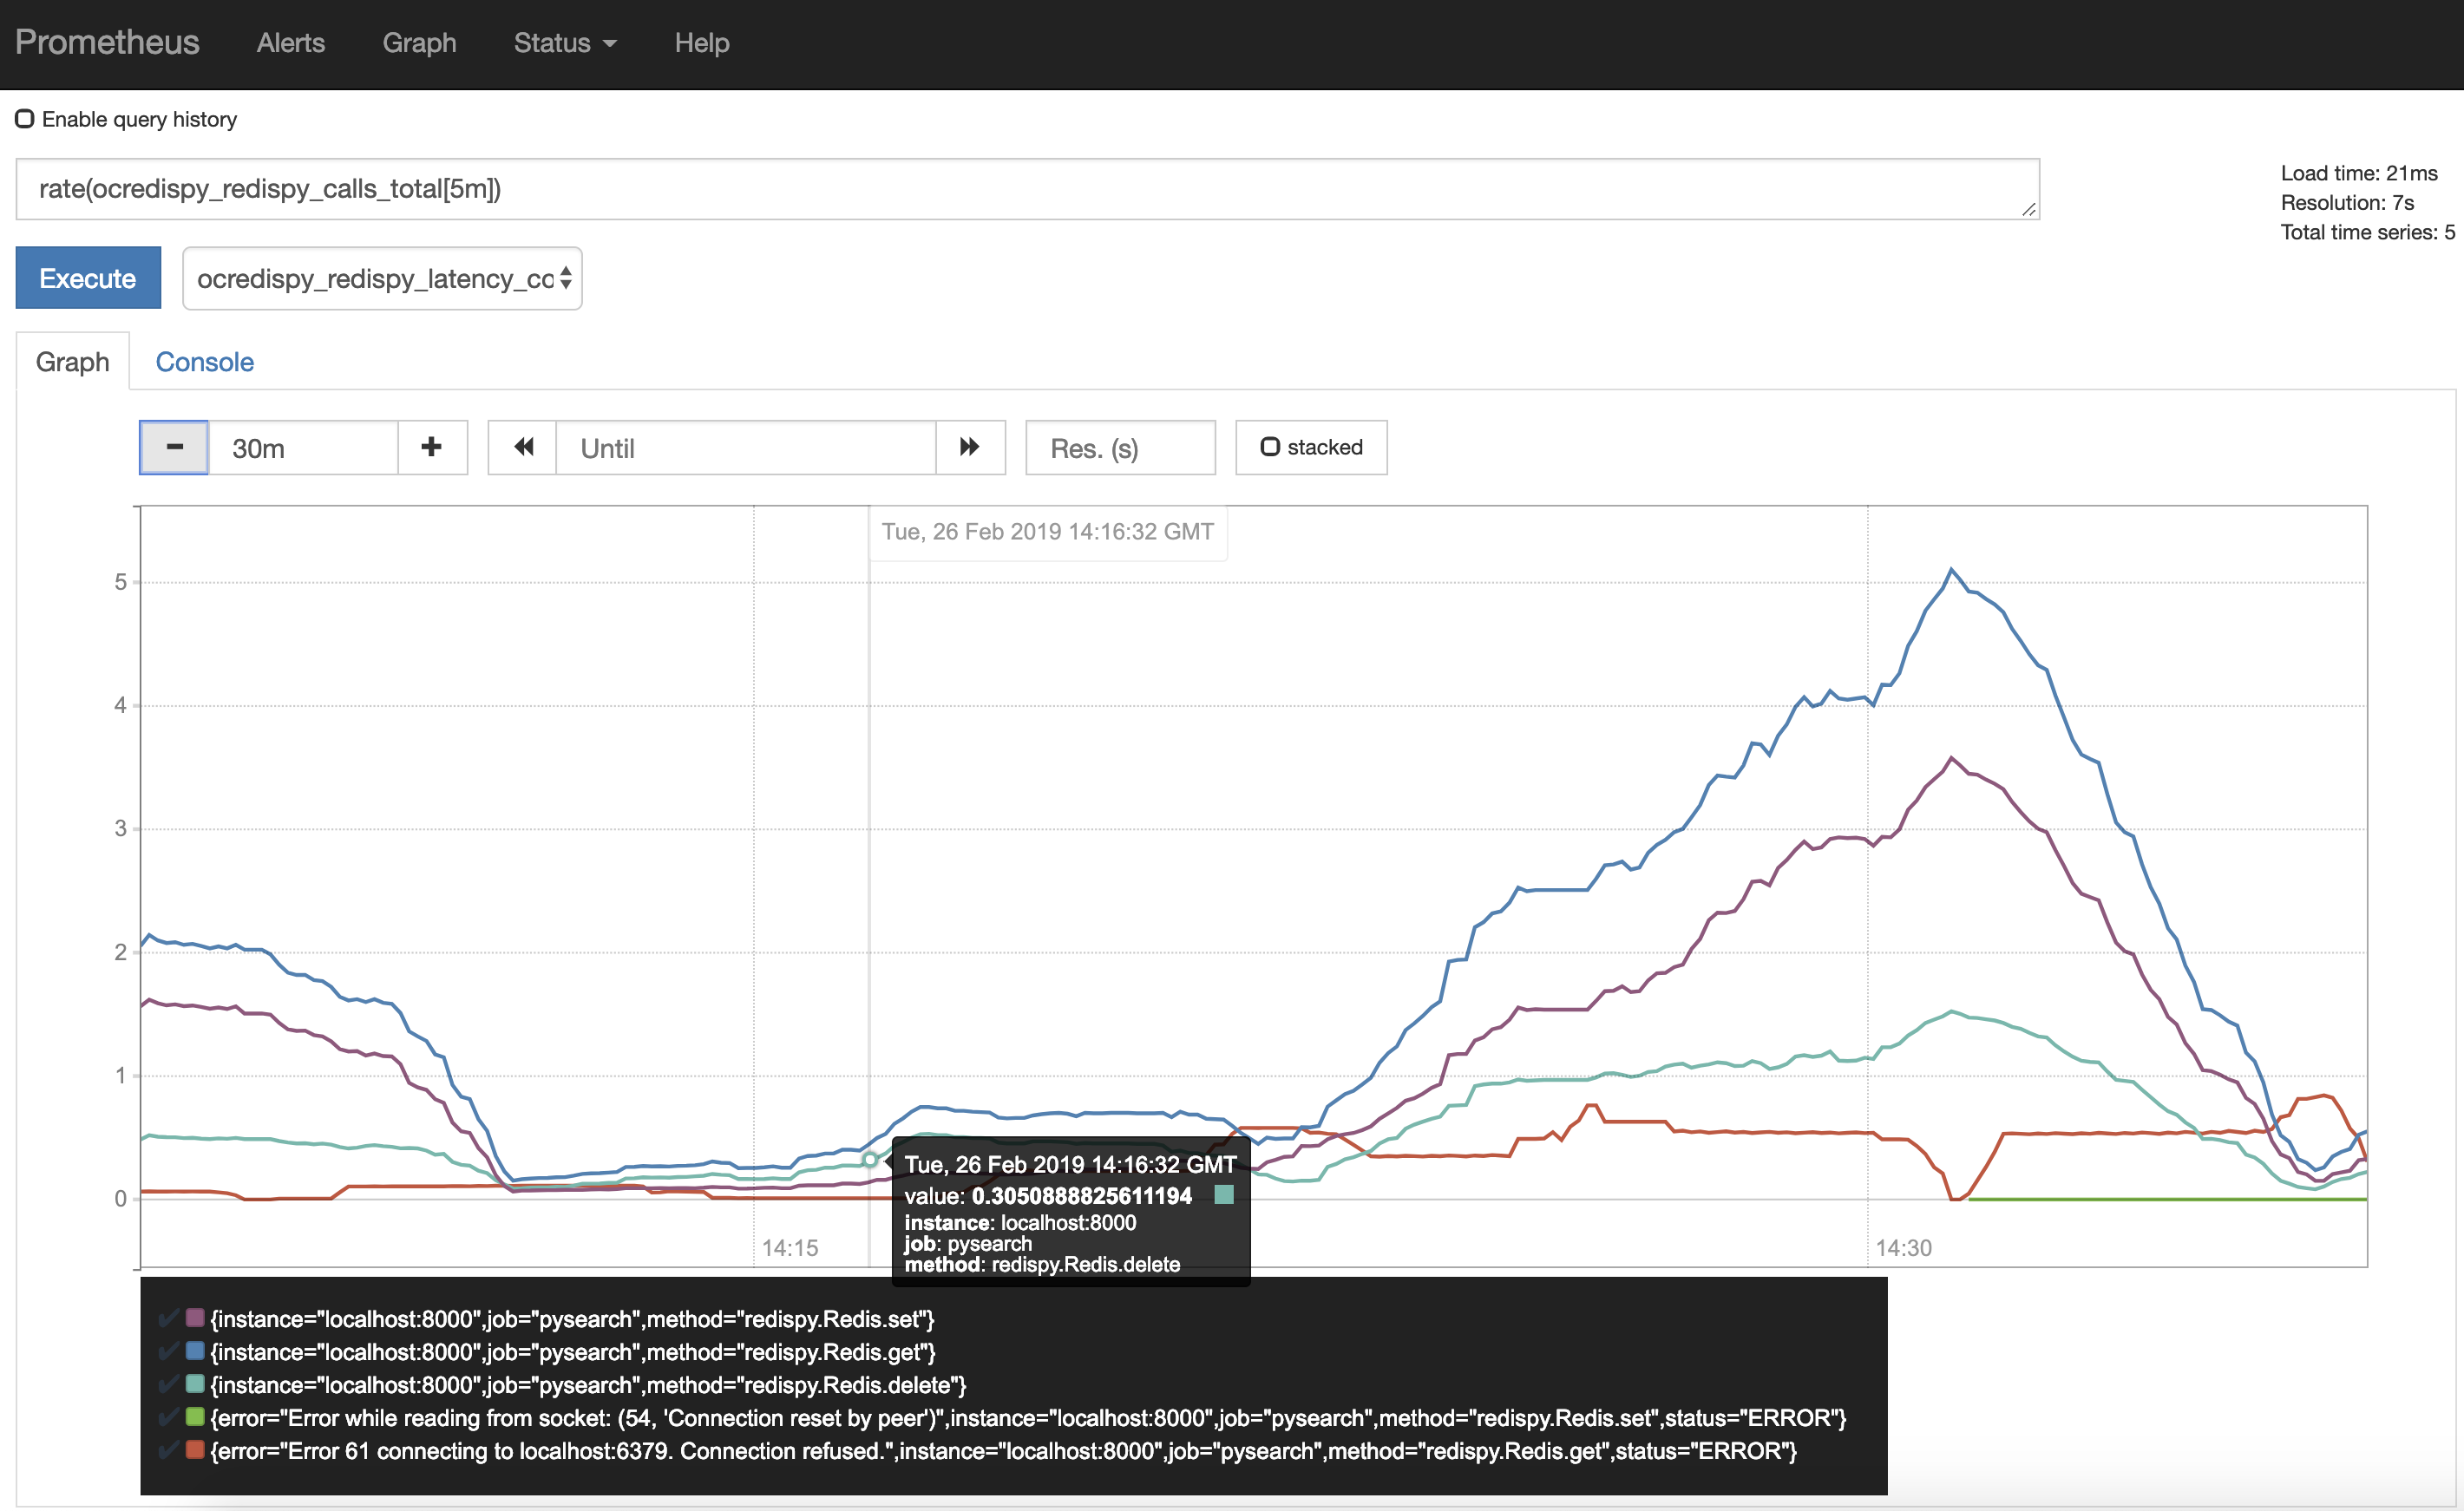The image size is (2464, 1511).
Task: Switch to the Console tab
Action: coord(204,362)
